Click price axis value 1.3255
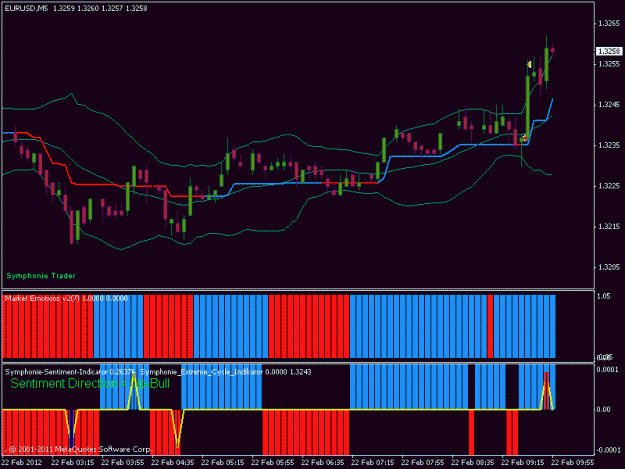 pos(609,64)
